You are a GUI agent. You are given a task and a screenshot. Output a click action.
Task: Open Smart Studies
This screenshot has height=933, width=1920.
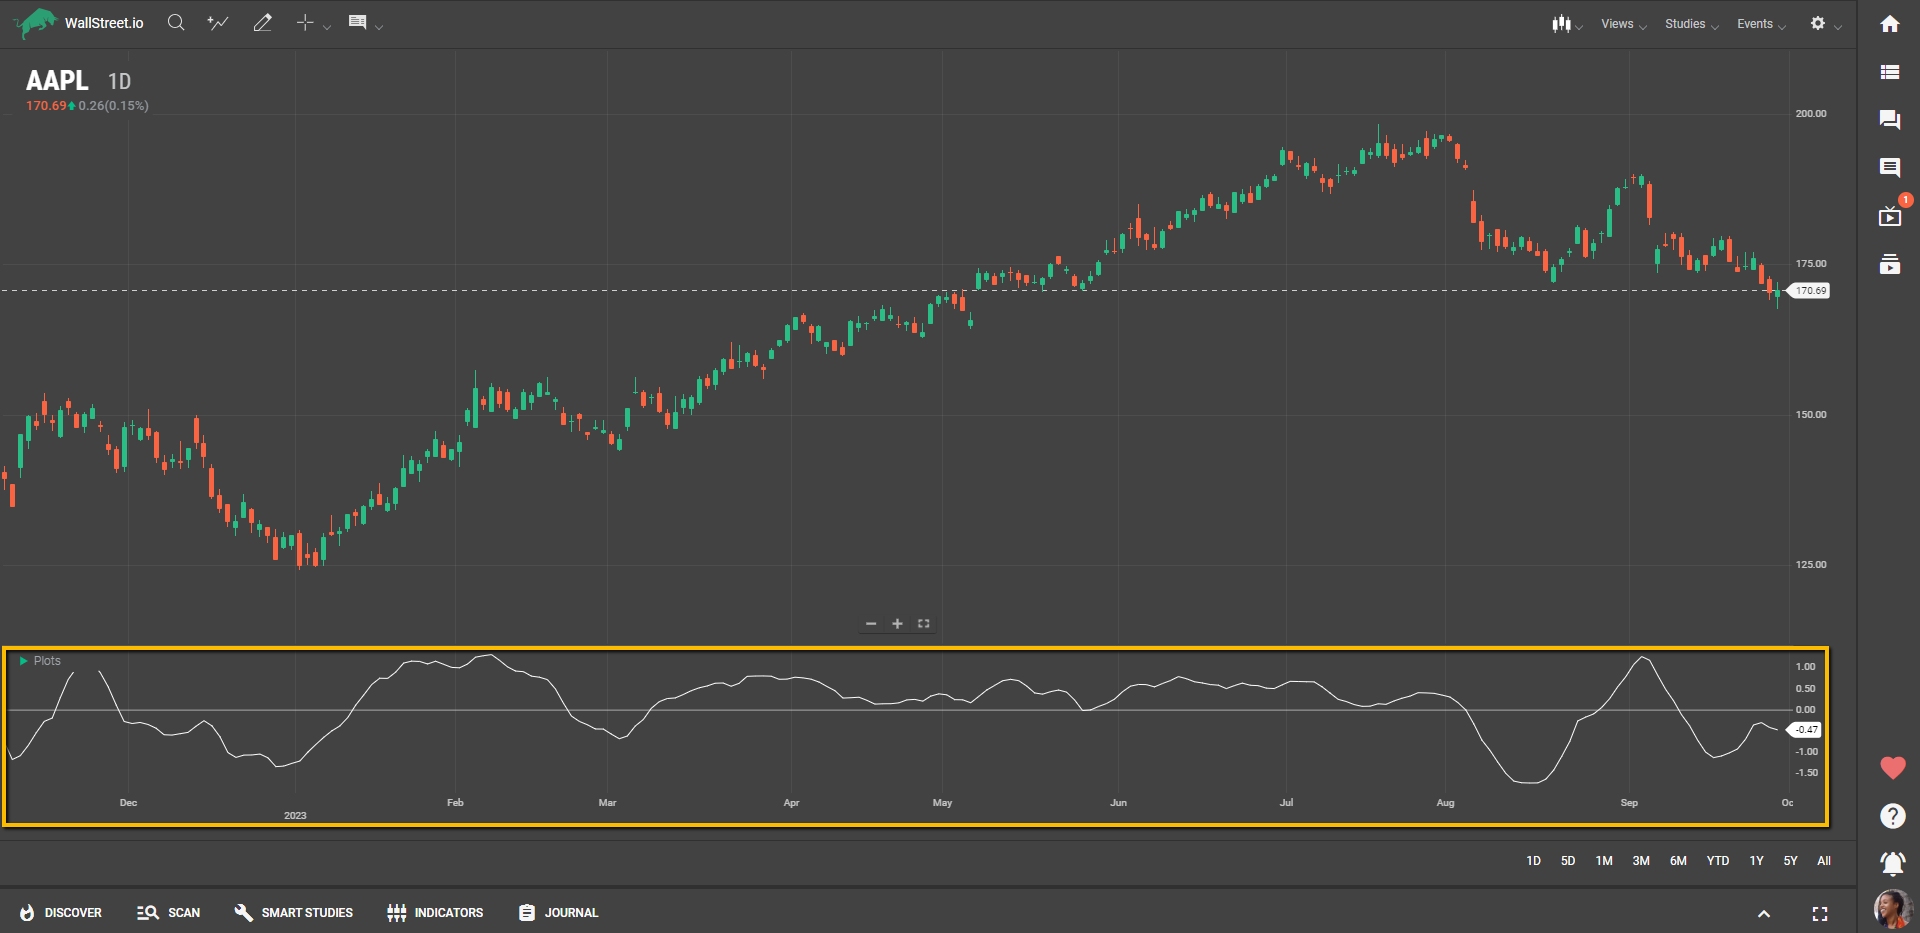tap(293, 913)
